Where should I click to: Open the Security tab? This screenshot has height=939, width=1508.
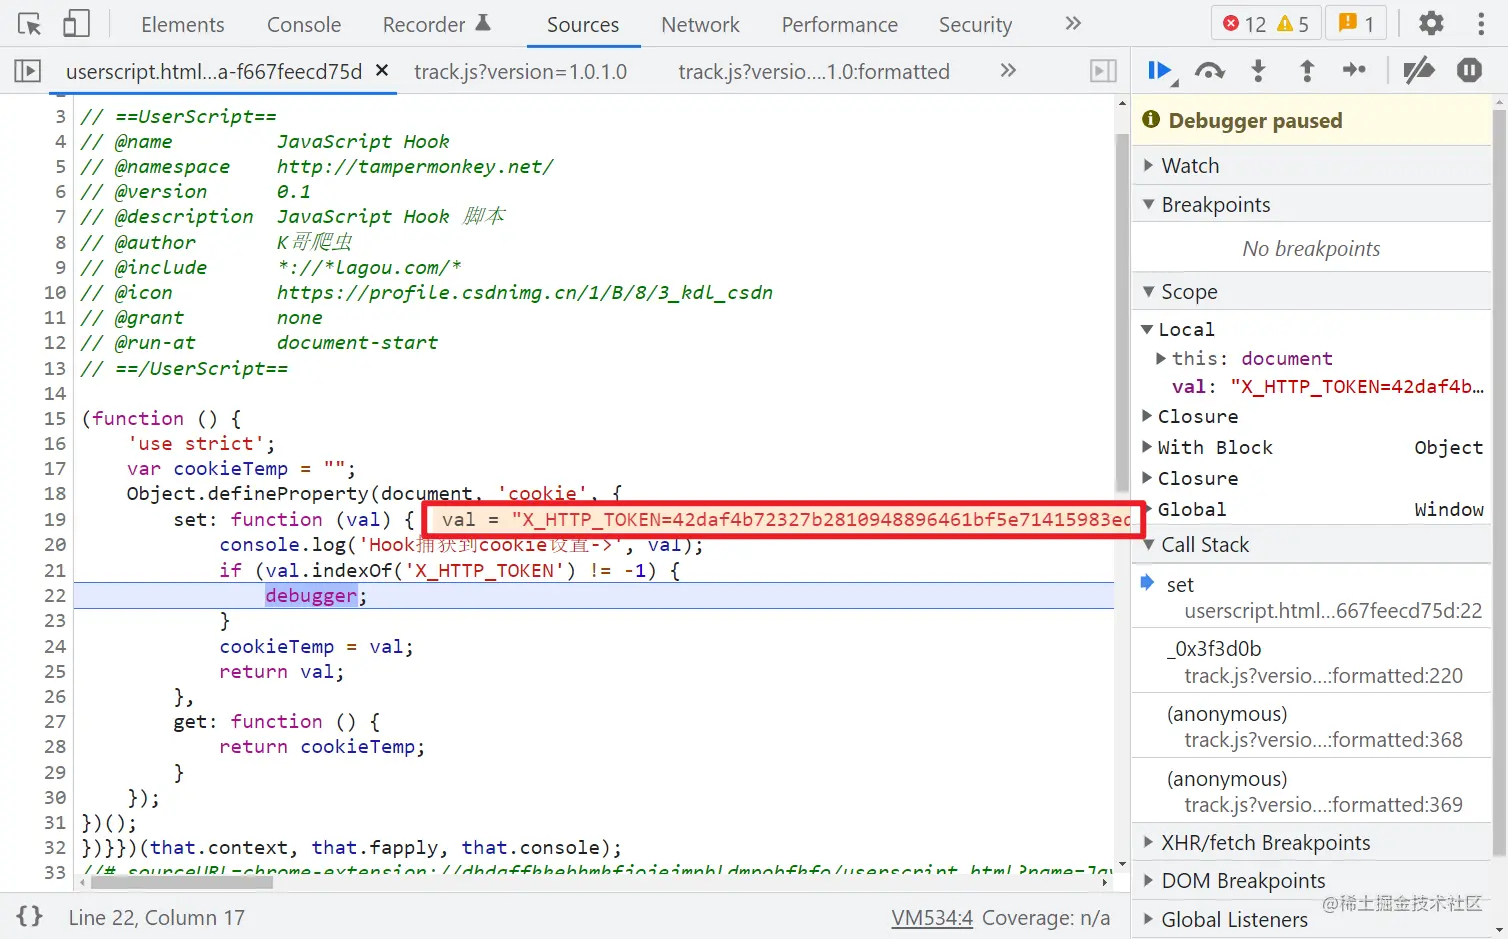click(975, 24)
